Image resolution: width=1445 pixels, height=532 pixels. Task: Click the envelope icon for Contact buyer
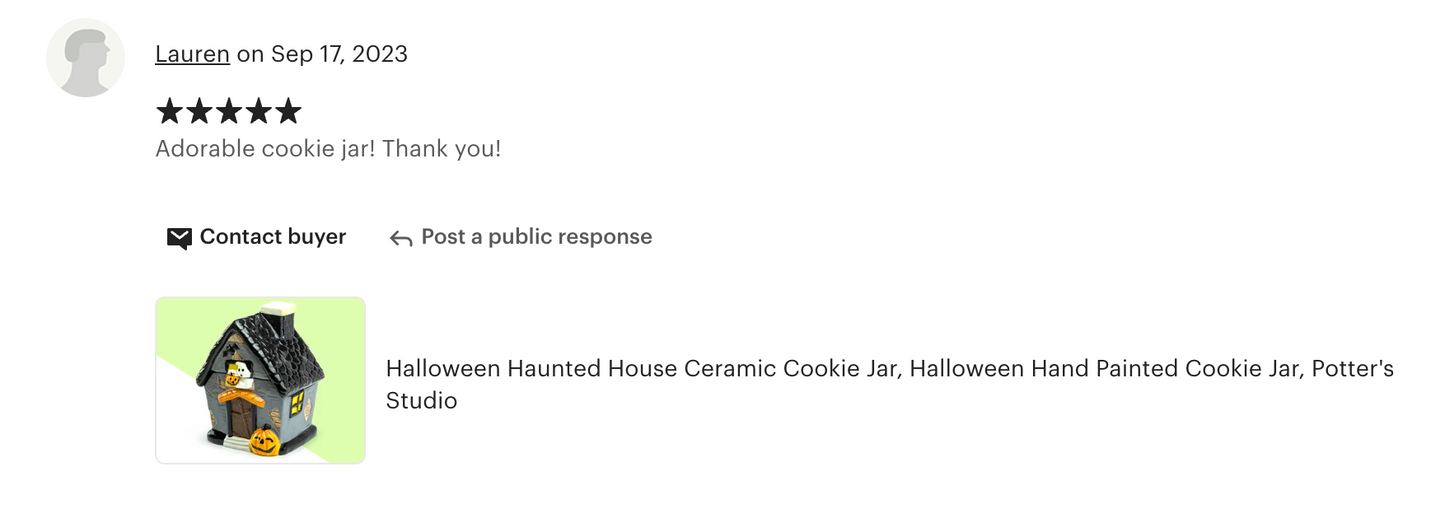(179, 238)
